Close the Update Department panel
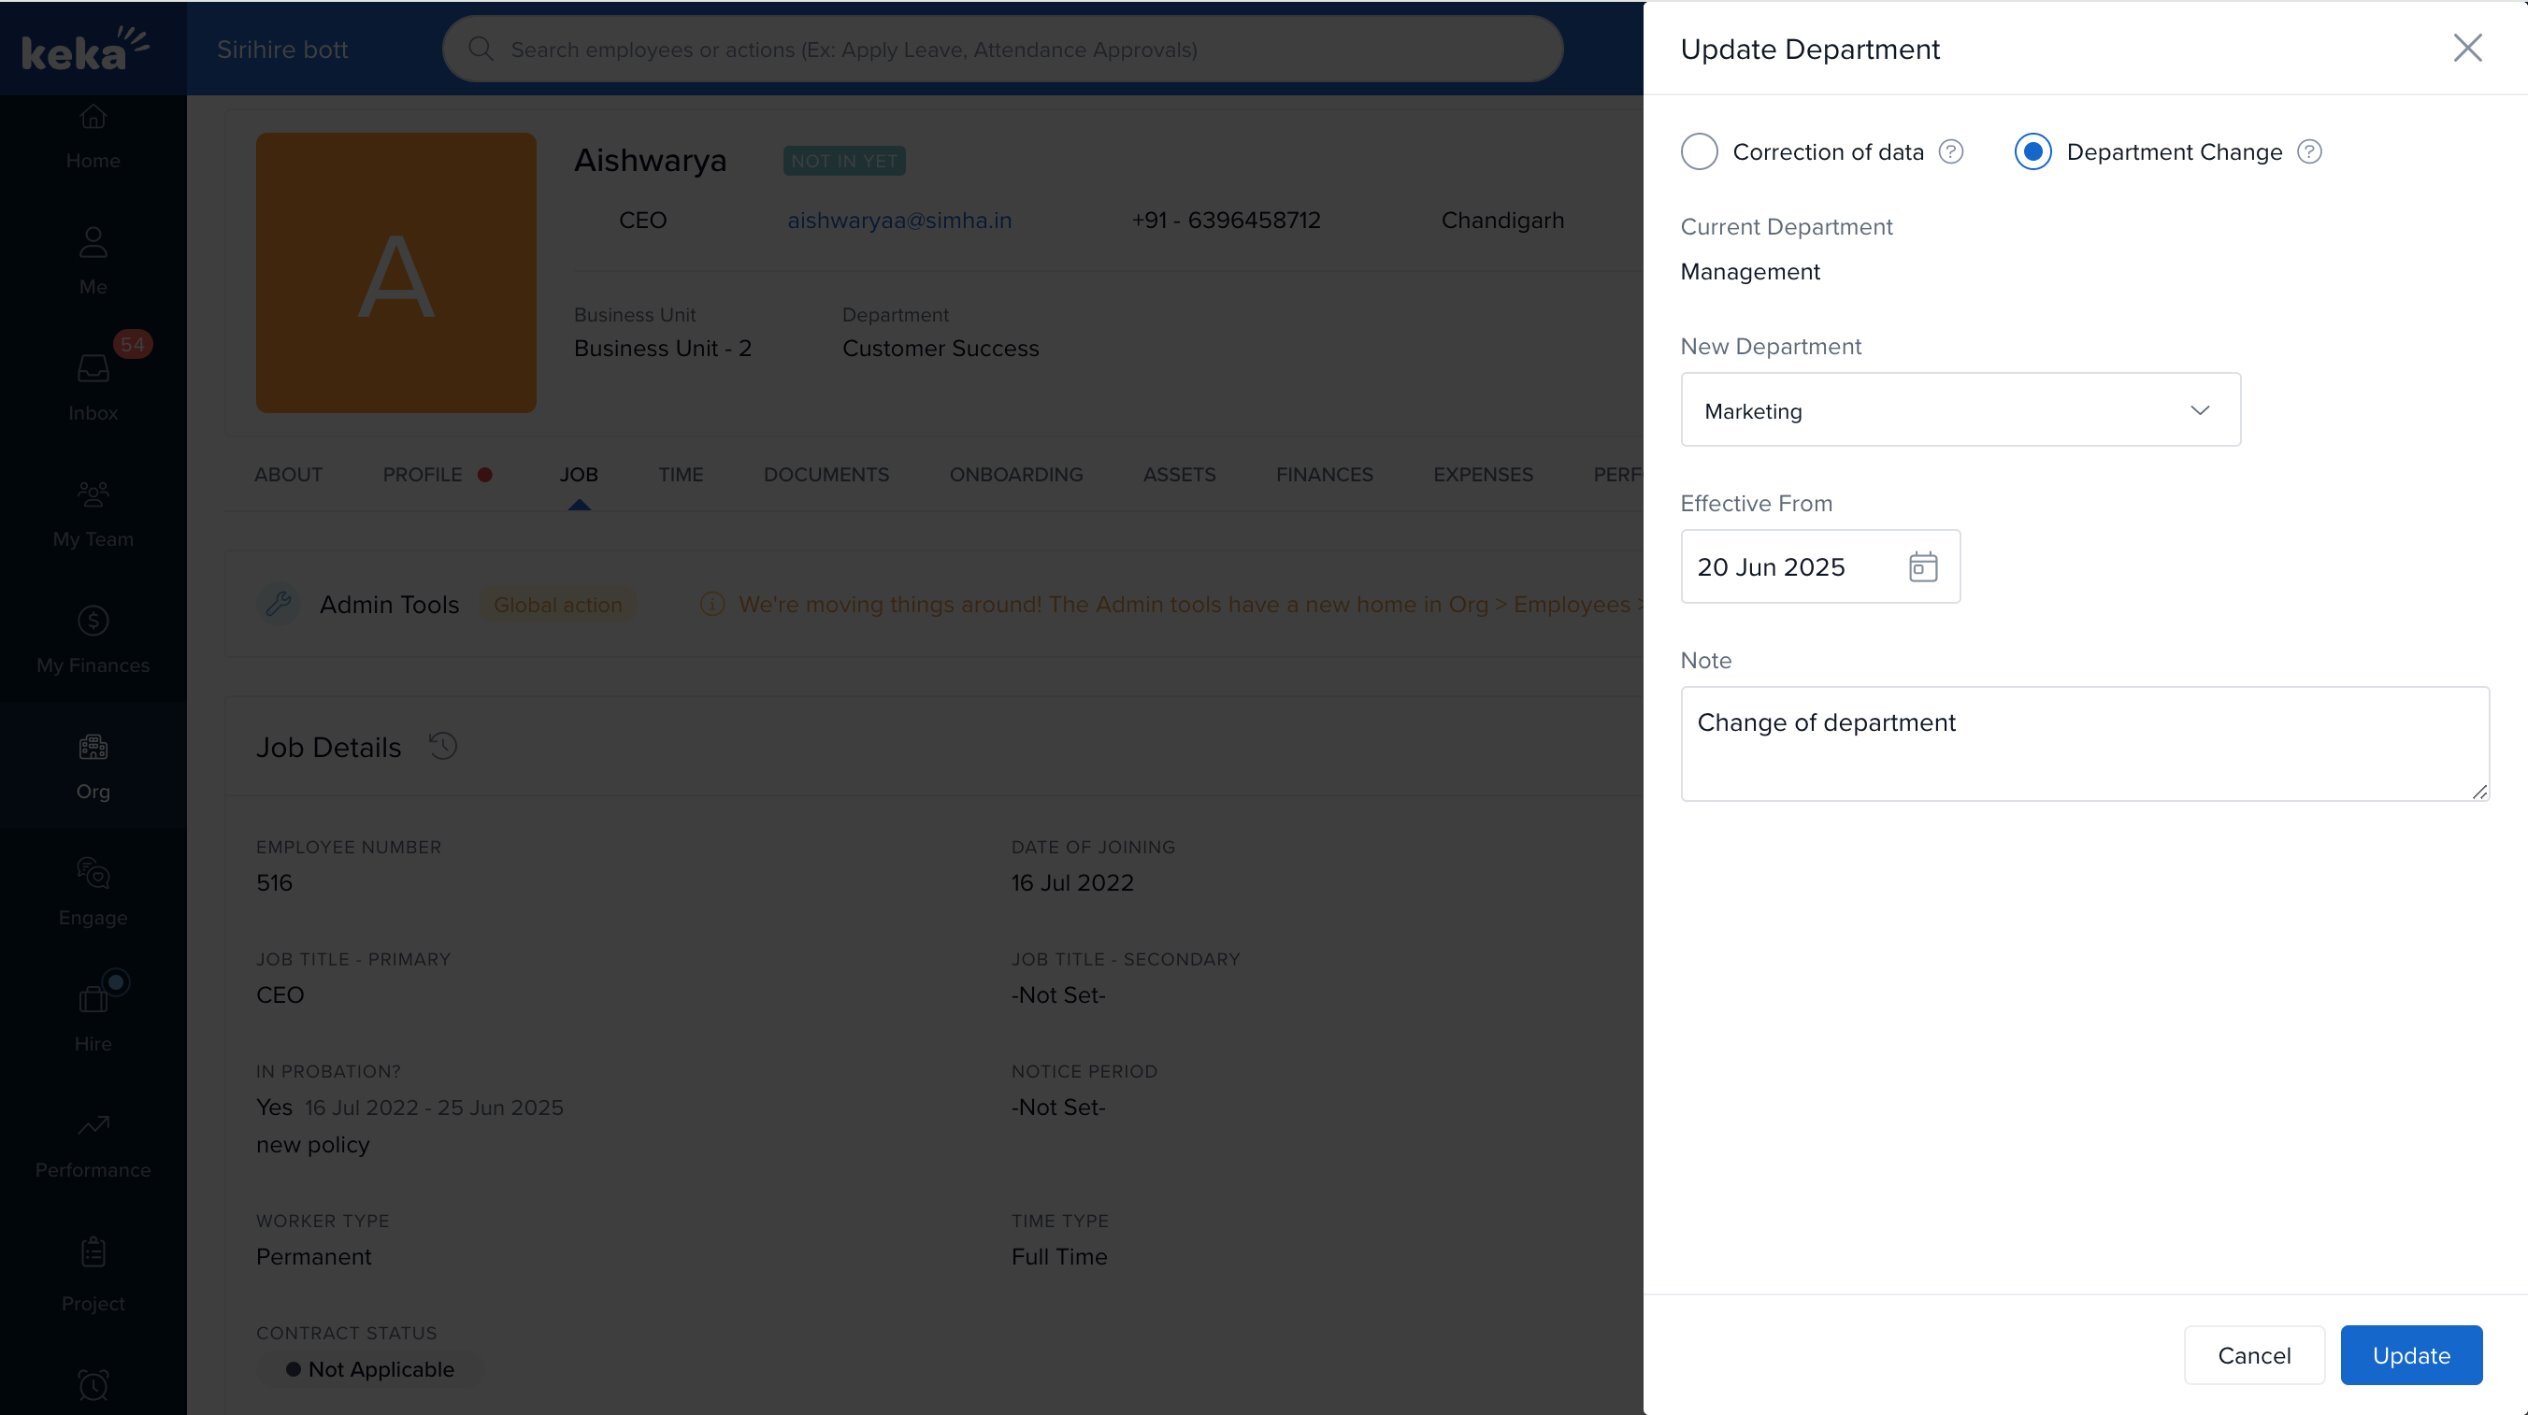Viewport: 2528px width, 1415px height. click(x=2466, y=48)
